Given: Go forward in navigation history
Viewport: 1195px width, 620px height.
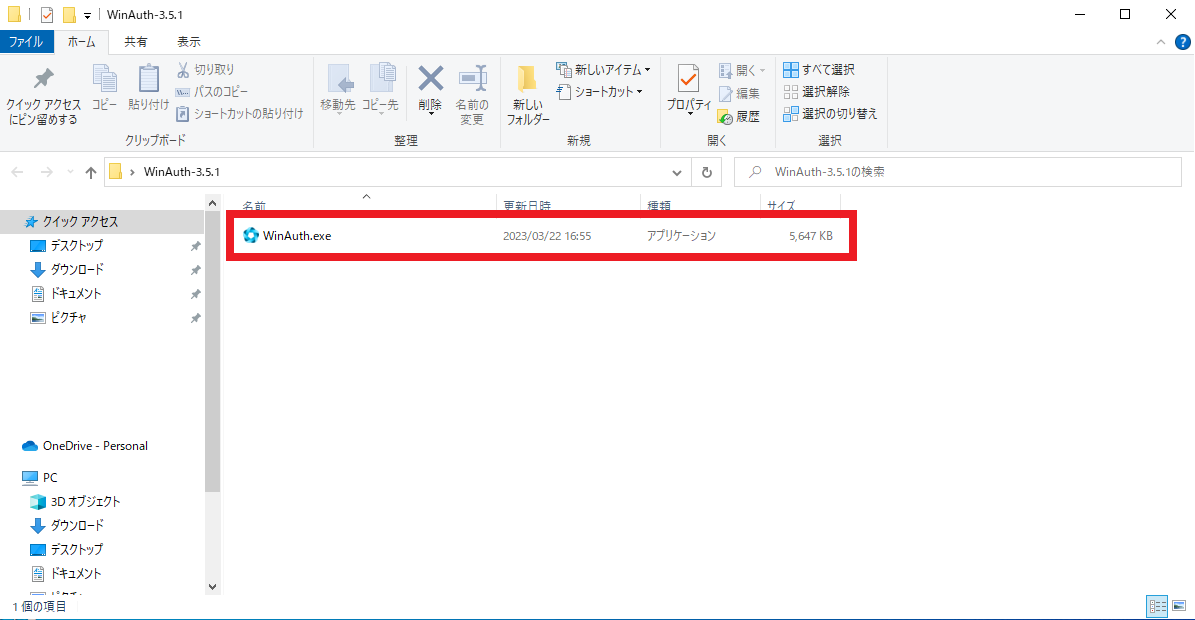Looking at the screenshot, I should point(46,172).
